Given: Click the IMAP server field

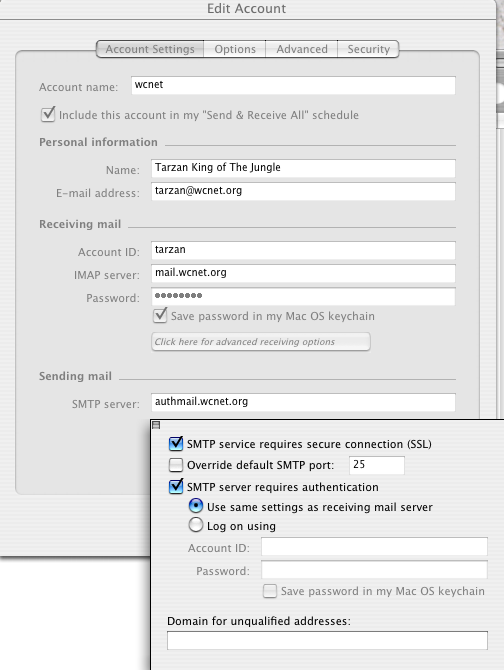Looking at the screenshot, I should pyautogui.click(x=303, y=273).
